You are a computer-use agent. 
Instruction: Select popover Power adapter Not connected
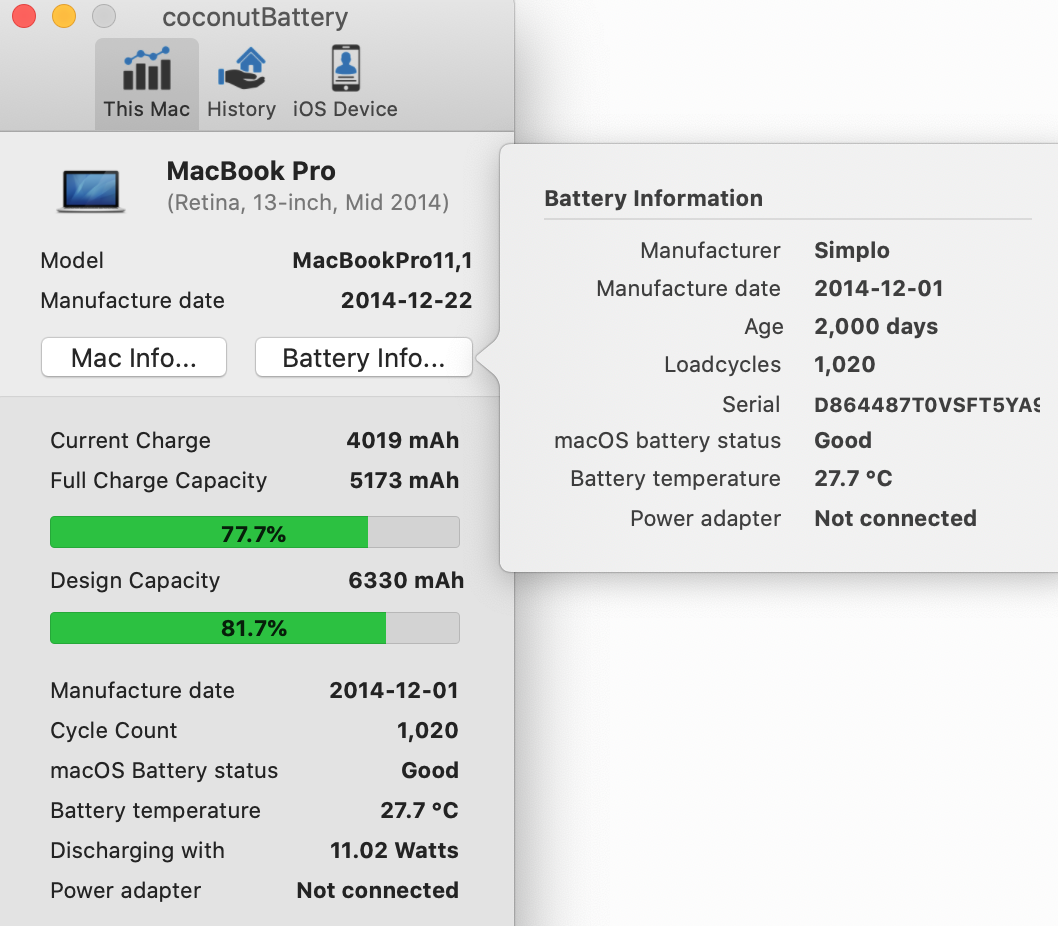click(x=895, y=518)
